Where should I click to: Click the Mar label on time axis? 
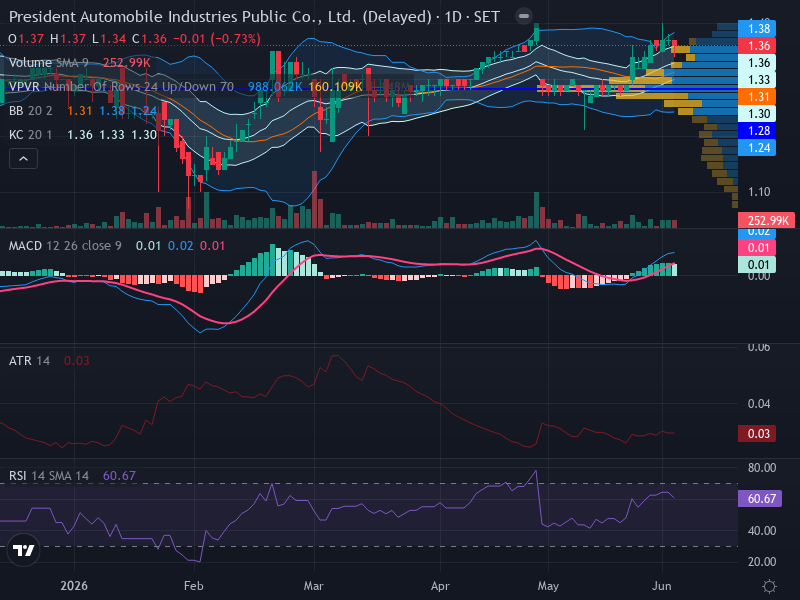(x=314, y=586)
